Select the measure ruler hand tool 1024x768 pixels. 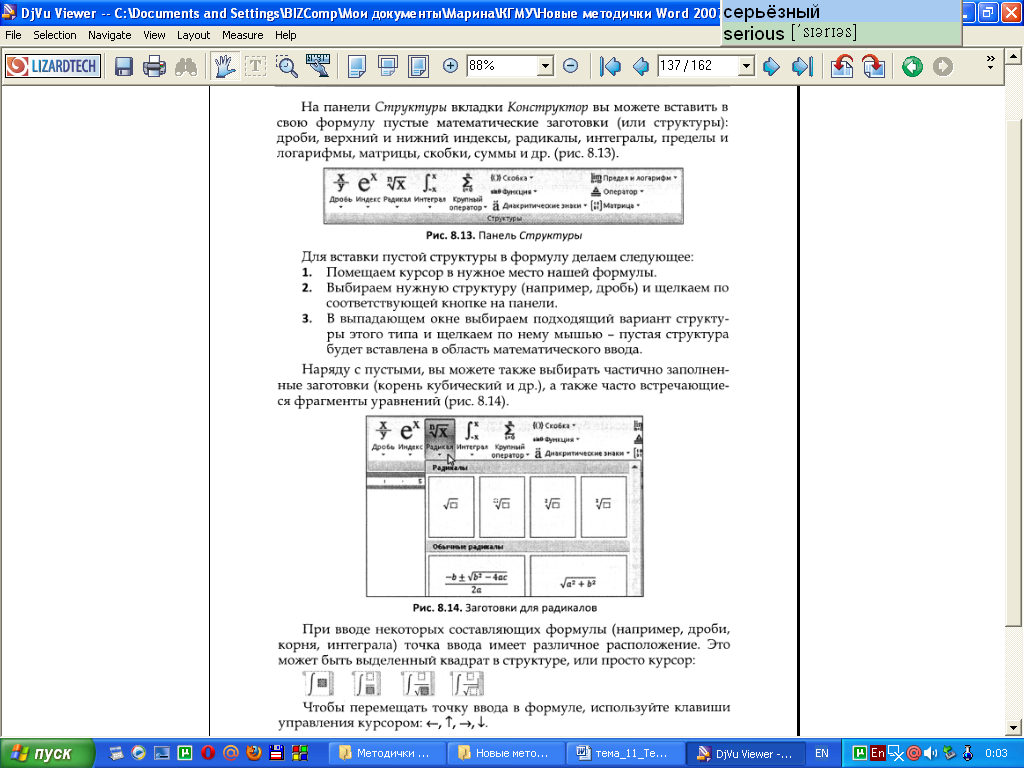point(318,66)
